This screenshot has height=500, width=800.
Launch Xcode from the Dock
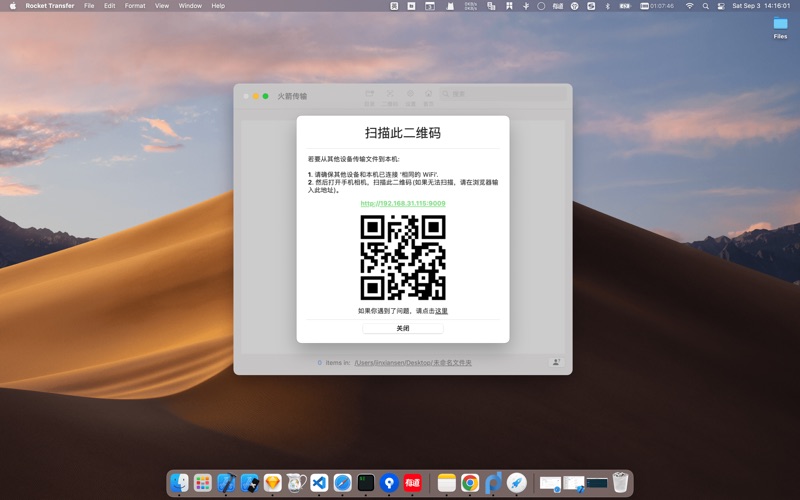[226, 483]
